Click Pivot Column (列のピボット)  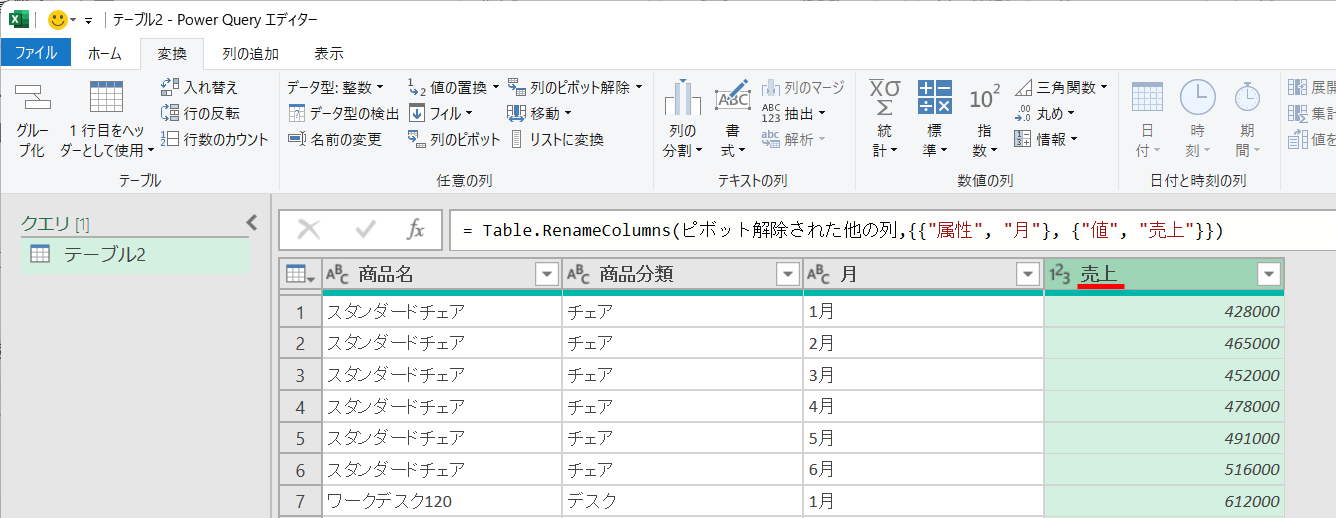454,139
